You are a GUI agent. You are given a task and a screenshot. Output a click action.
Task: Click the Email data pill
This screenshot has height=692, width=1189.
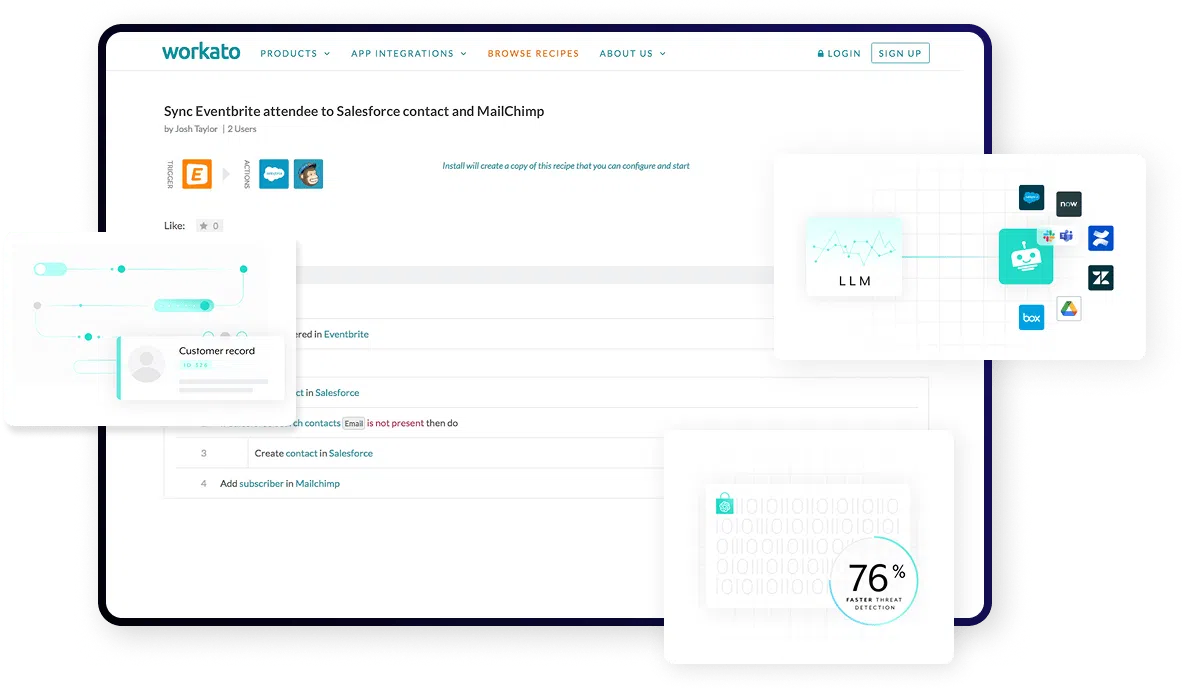pyautogui.click(x=354, y=424)
